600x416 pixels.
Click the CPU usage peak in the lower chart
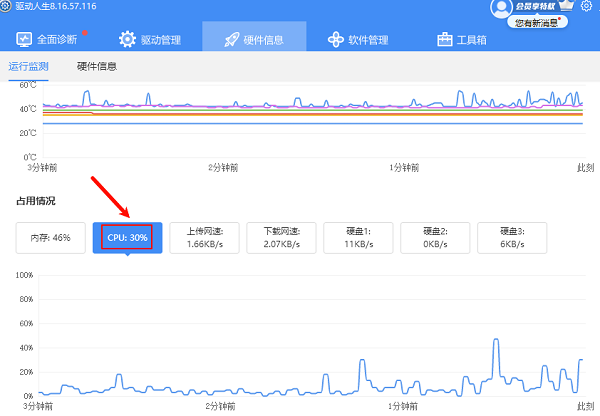[x=495, y=341]
